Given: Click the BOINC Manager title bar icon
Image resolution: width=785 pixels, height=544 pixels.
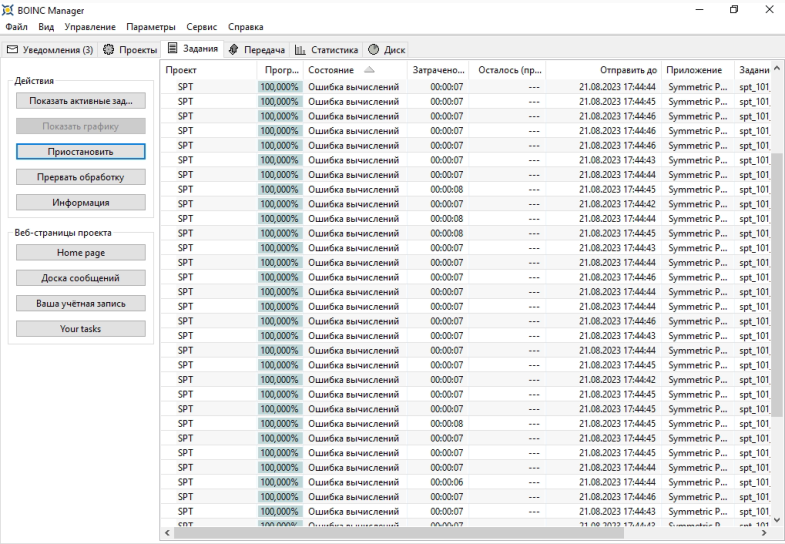Looking at the screenshot, I should [x=8, y=10].
